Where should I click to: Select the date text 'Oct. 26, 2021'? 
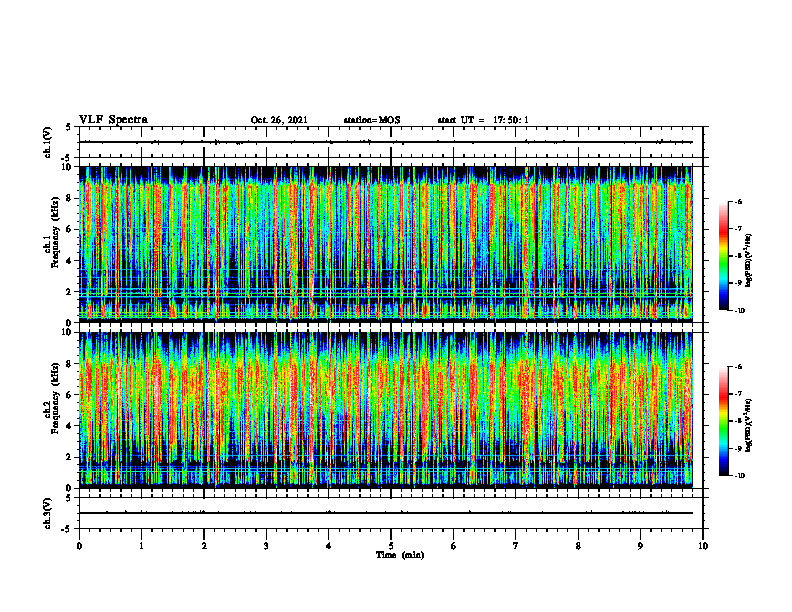click(279, 120)
